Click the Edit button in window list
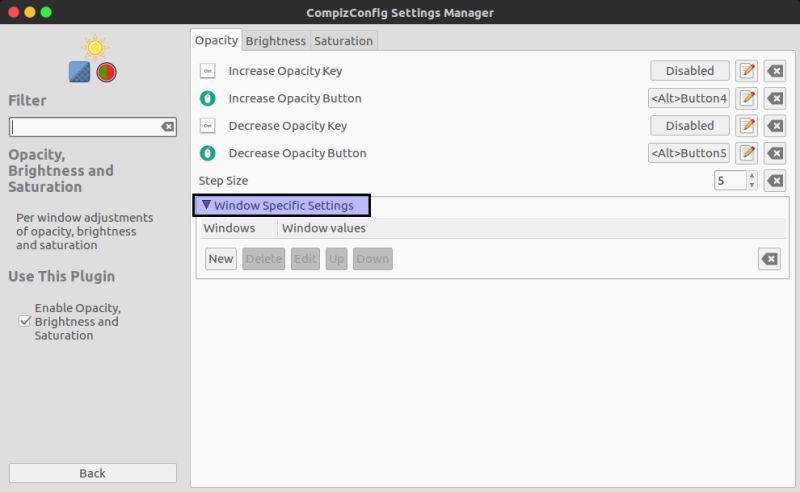The image size is (800, 492). coord(305,259)
